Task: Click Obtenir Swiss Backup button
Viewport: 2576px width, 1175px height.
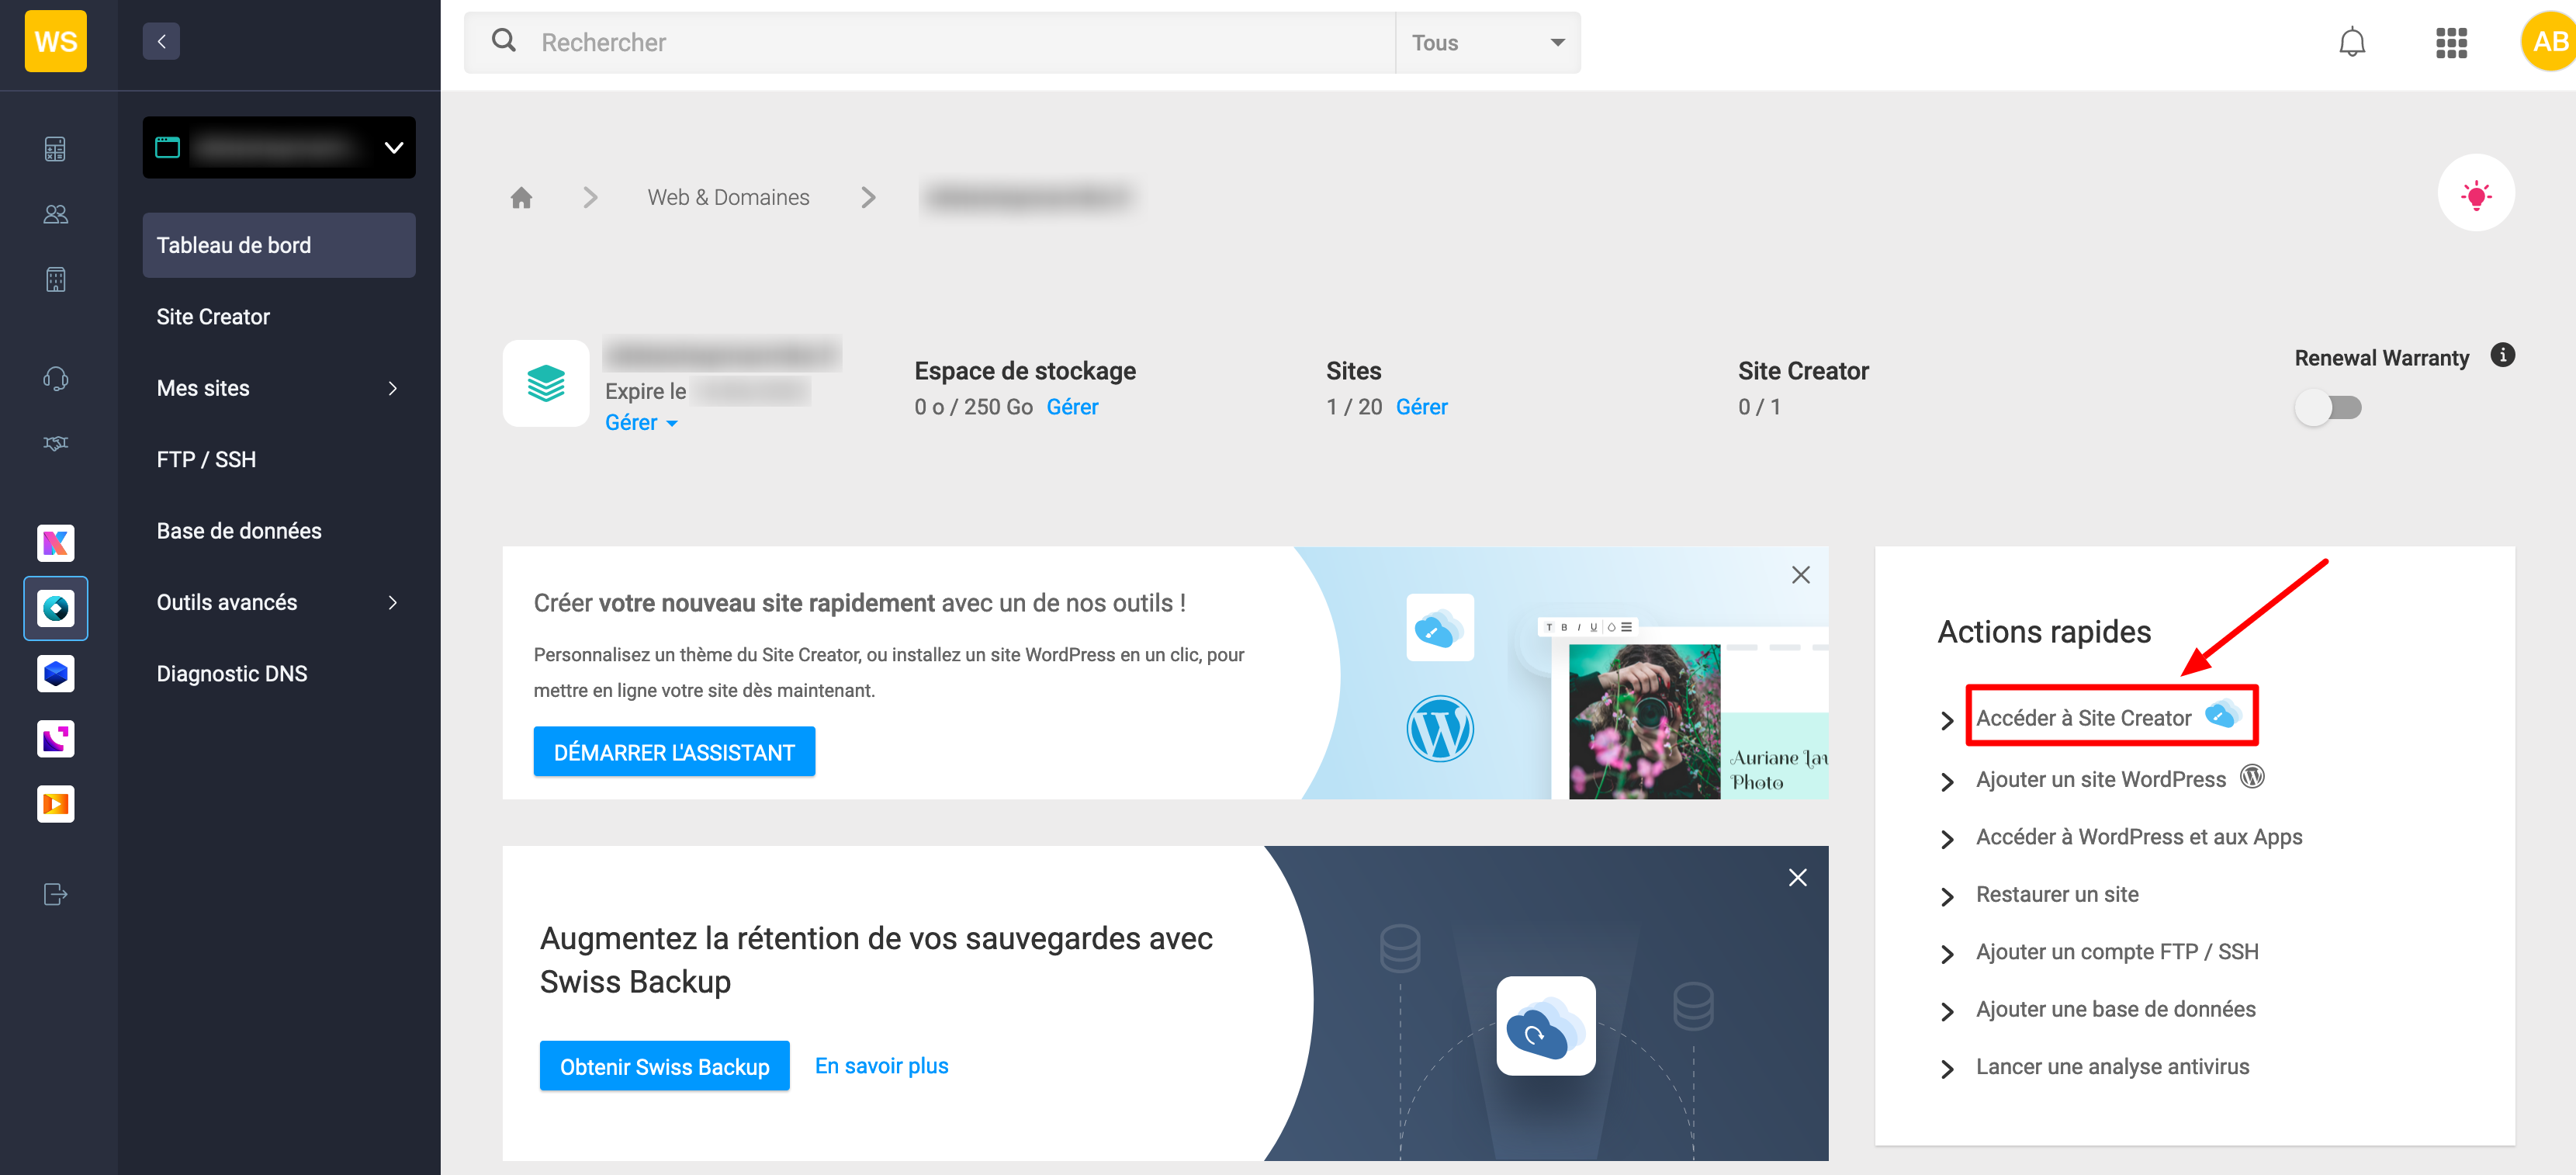Action: coord(664,1067)
